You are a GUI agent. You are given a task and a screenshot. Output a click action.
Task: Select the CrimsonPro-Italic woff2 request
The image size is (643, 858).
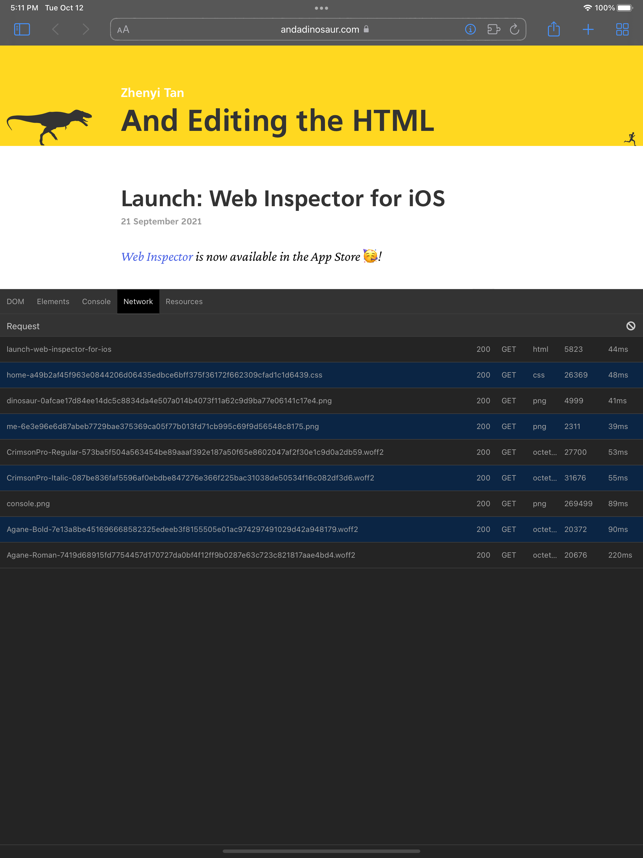(x=321, y=478)
